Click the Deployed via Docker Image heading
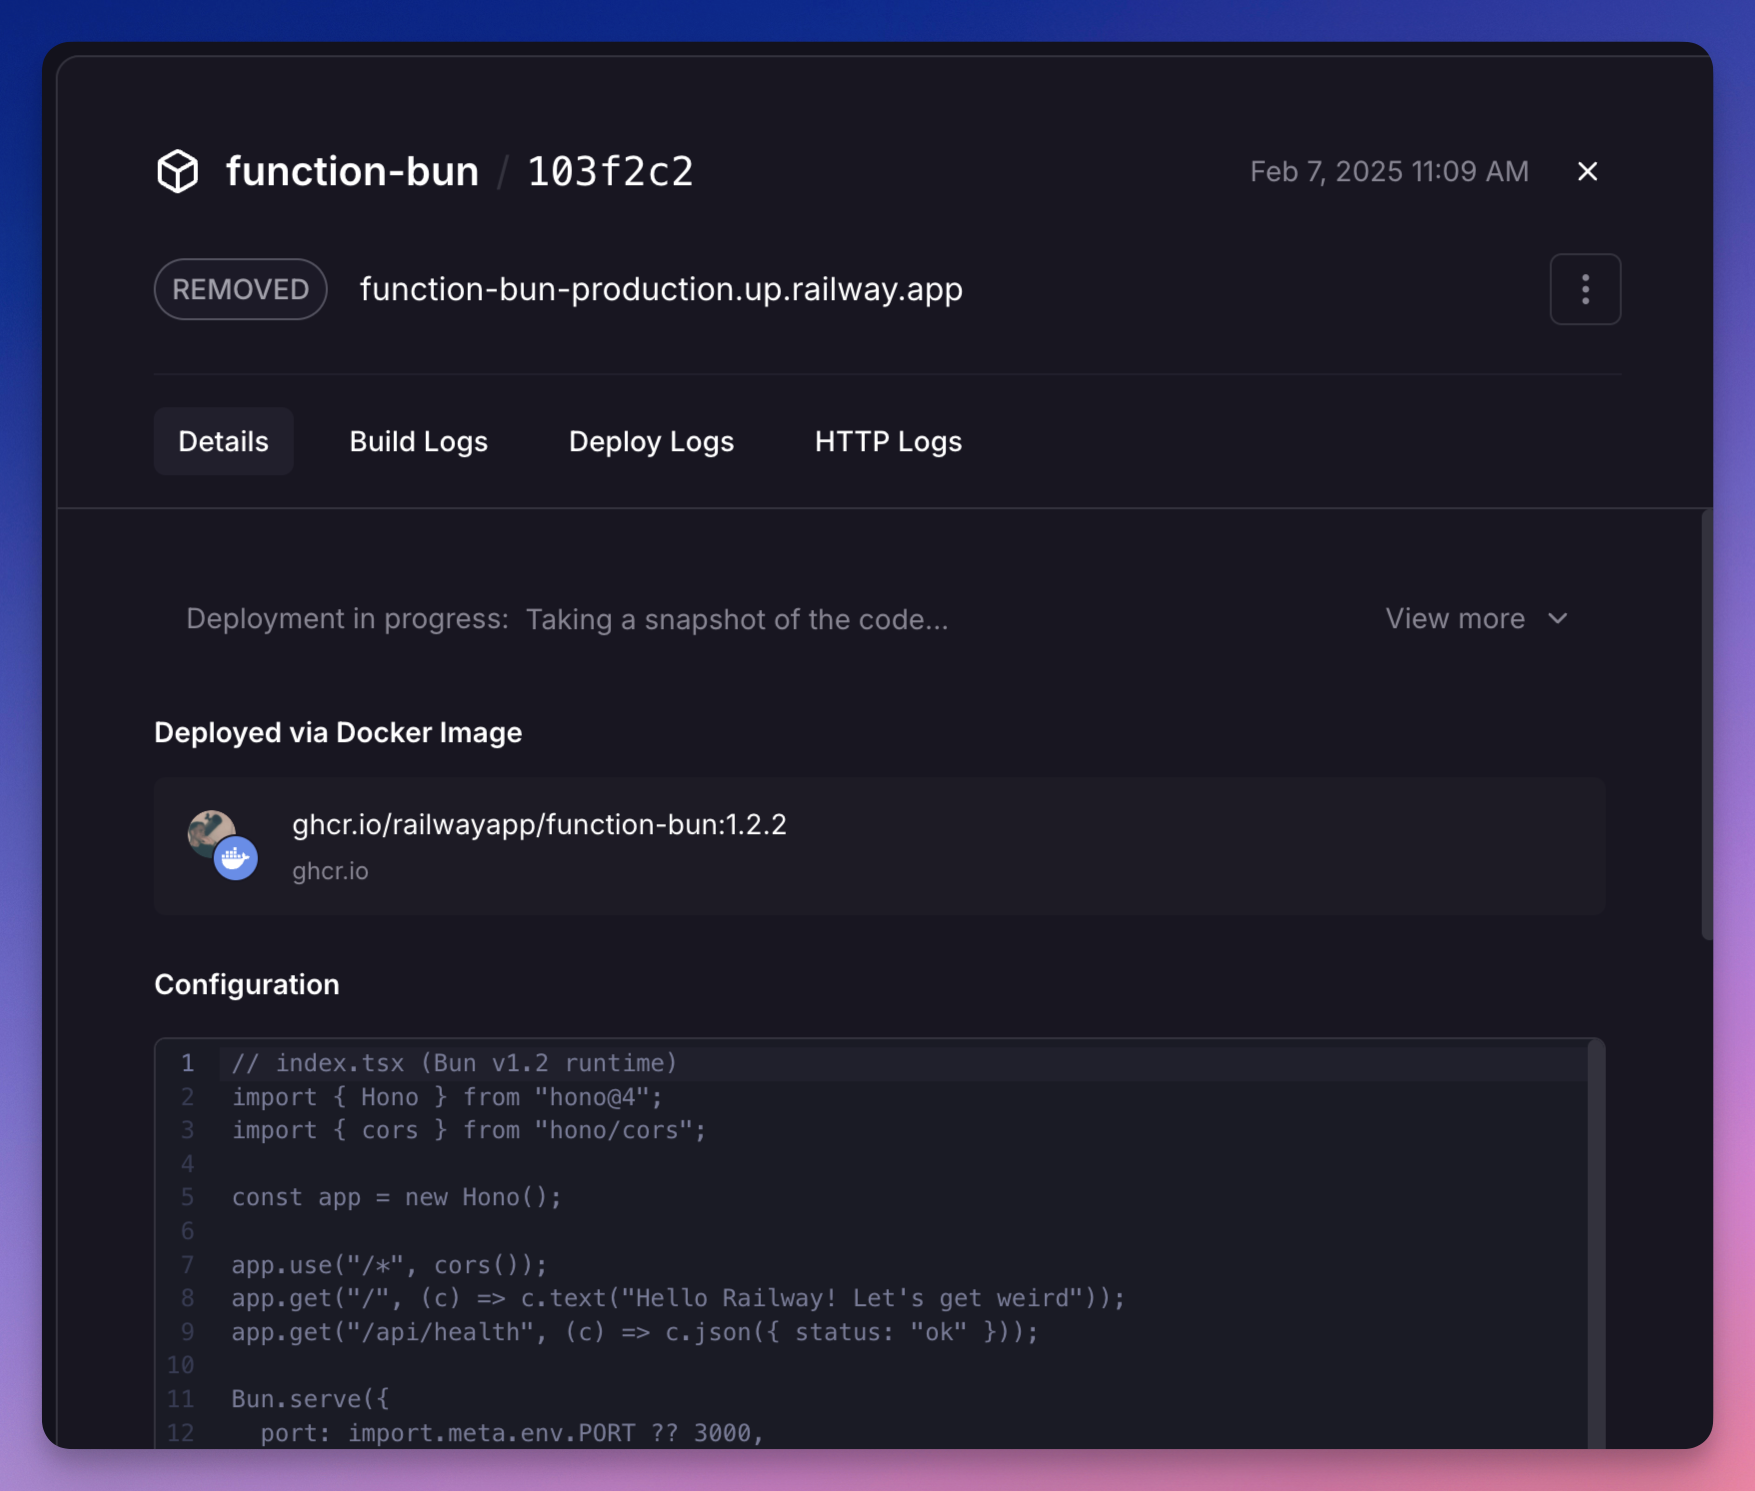This screenshot has width=1755, height=1491. tap(338, 733)
